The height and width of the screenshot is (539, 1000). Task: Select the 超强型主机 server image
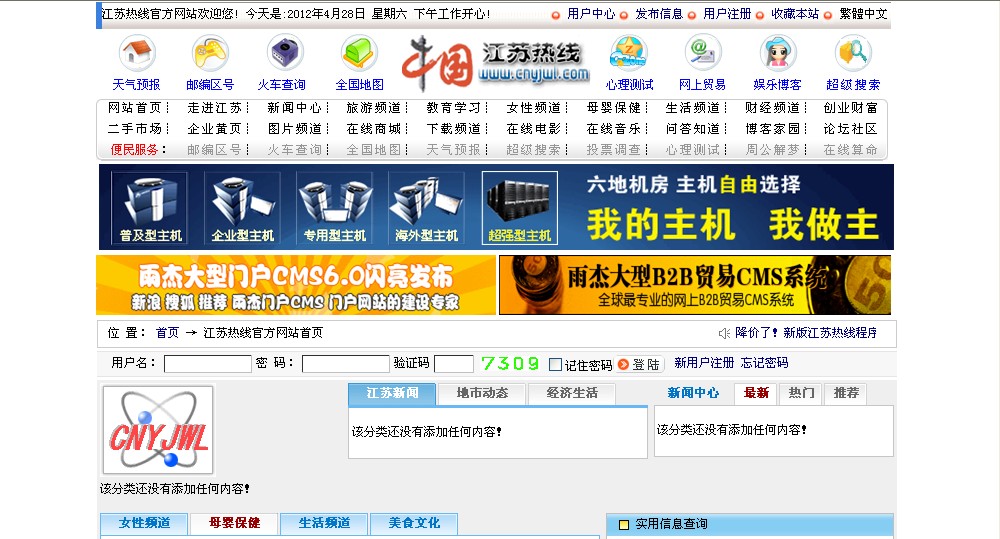520,208
